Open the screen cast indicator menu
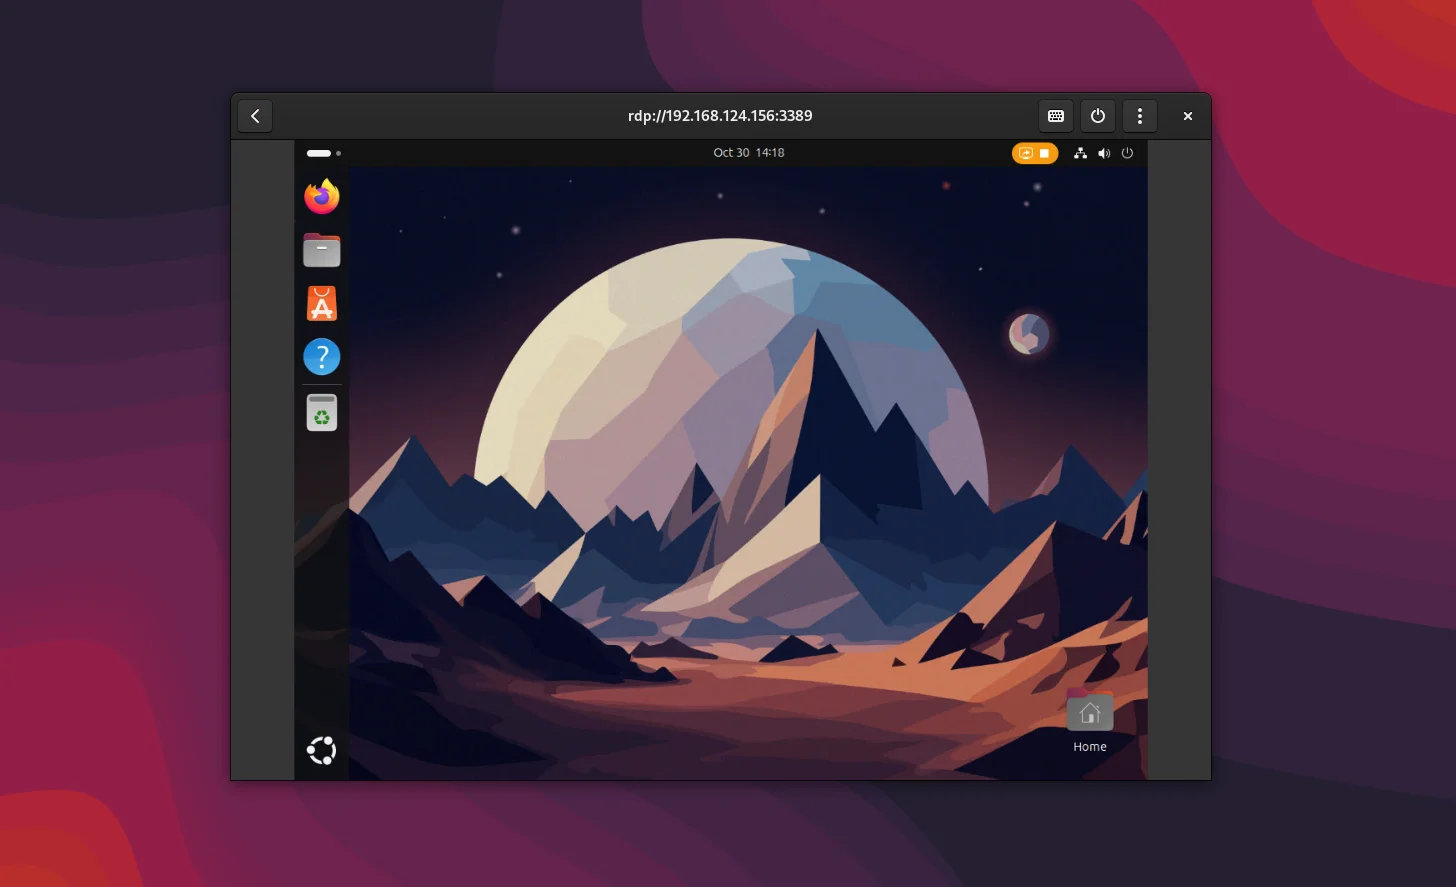Image resolution: width=1456 pixels, height=887 pixels. 1035,153
